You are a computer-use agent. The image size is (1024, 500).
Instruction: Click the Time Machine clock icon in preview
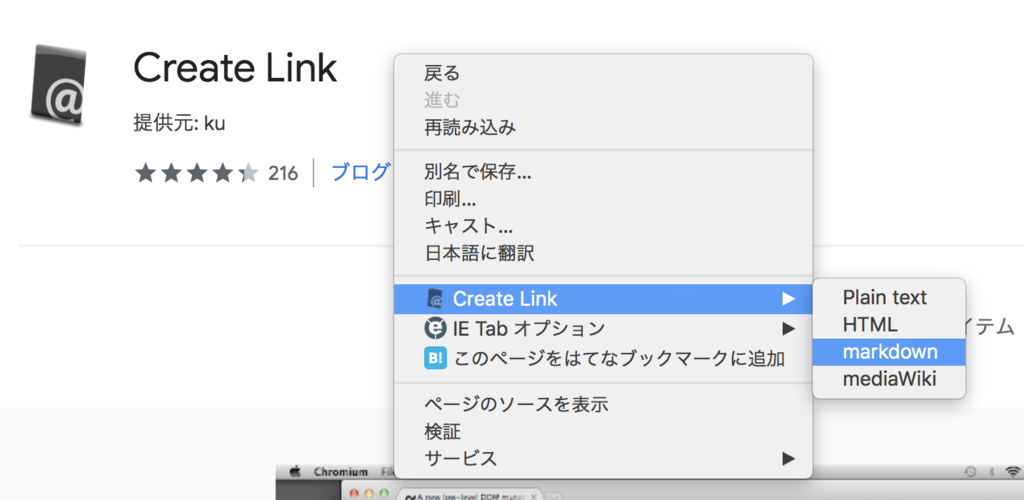click(970, 471)
